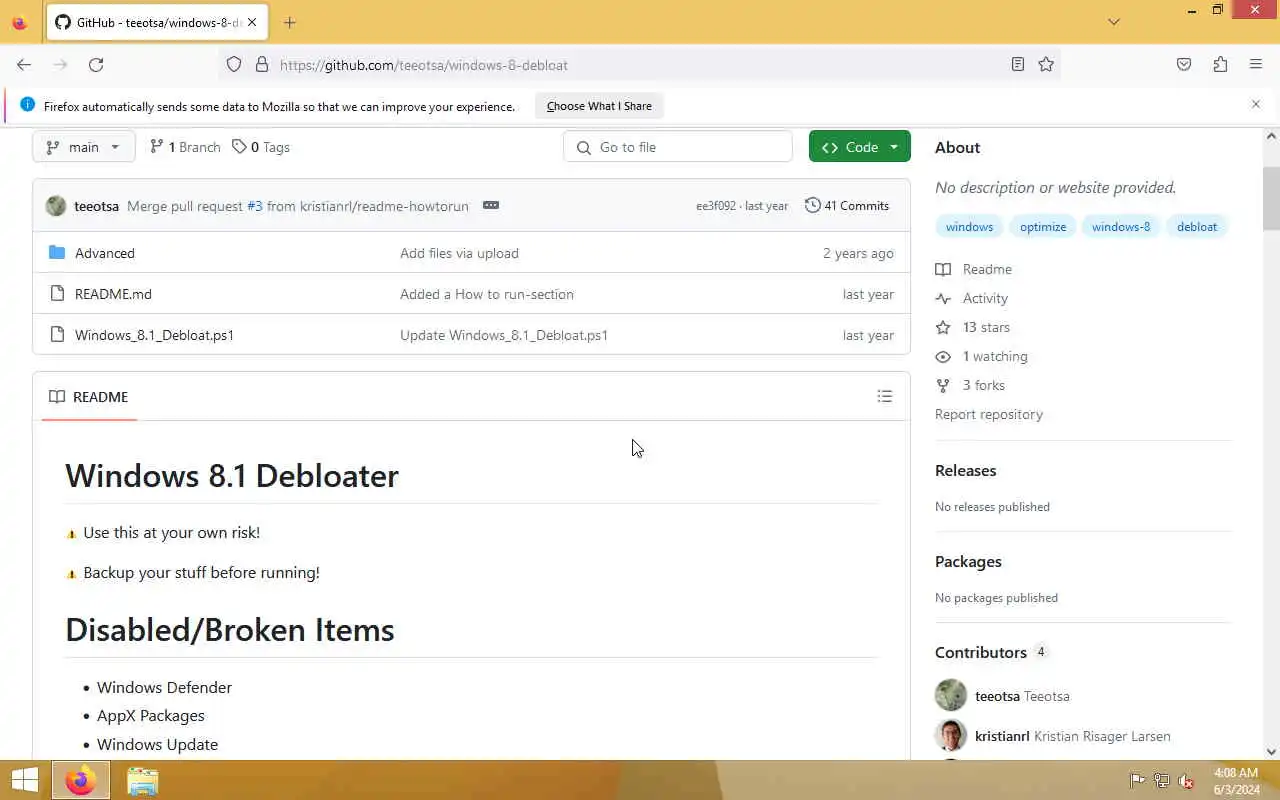Open a new browser tab

289,22
